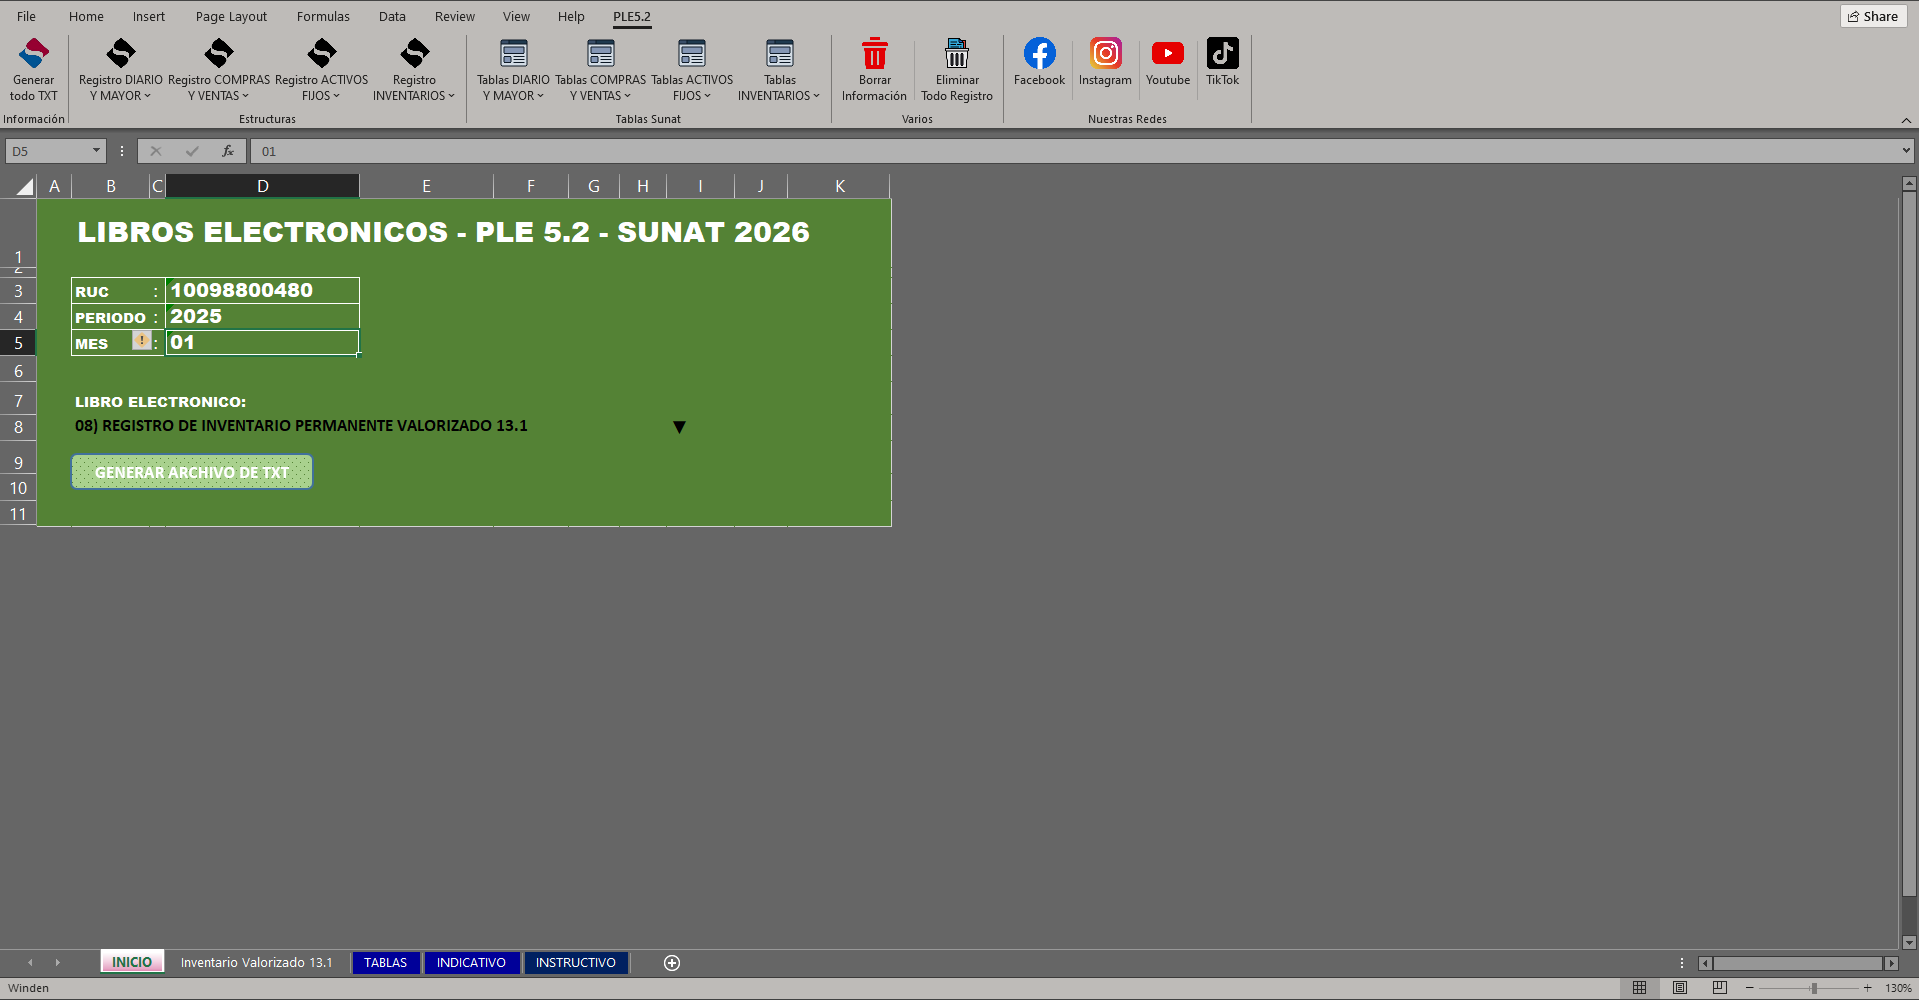Screen dimensions: 1919x1000
Task: Open the Facebook link icon
Action: point(1039,53)
